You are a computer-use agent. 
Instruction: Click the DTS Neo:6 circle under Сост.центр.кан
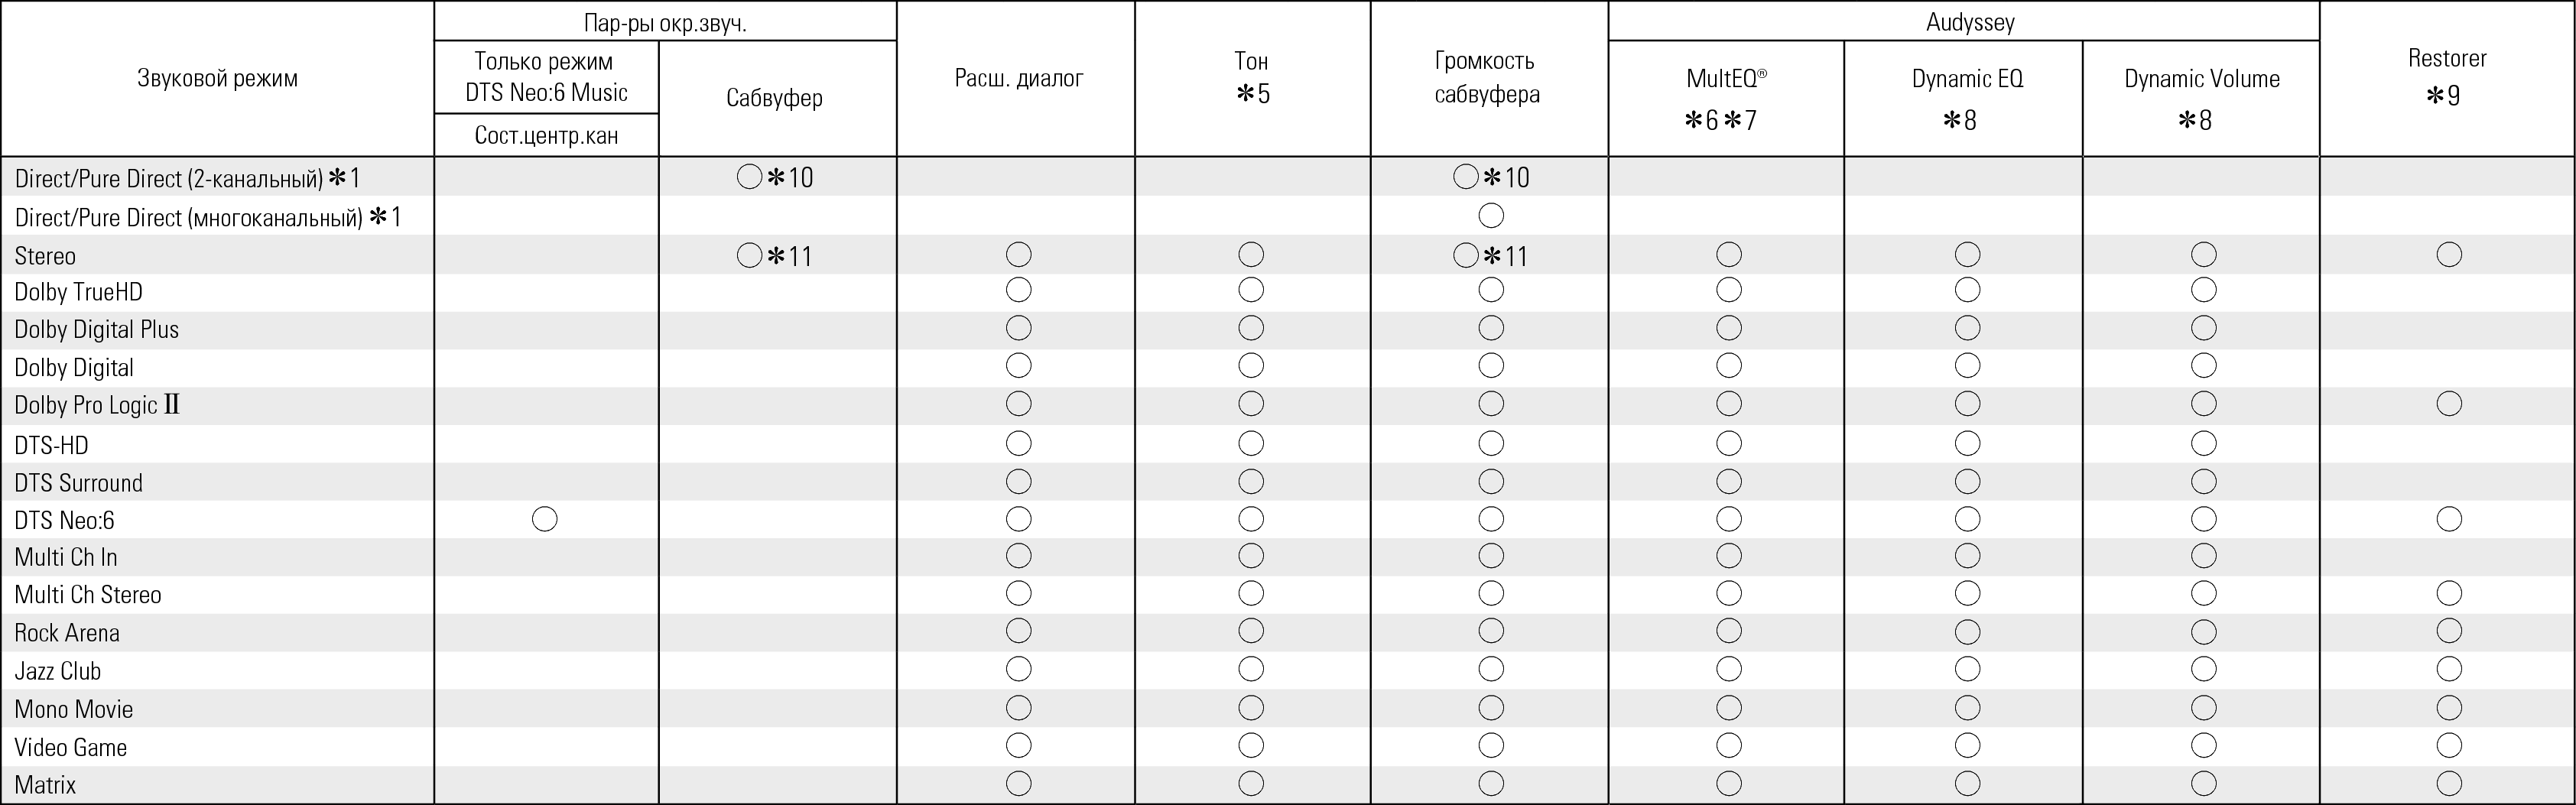coord(545,519)
